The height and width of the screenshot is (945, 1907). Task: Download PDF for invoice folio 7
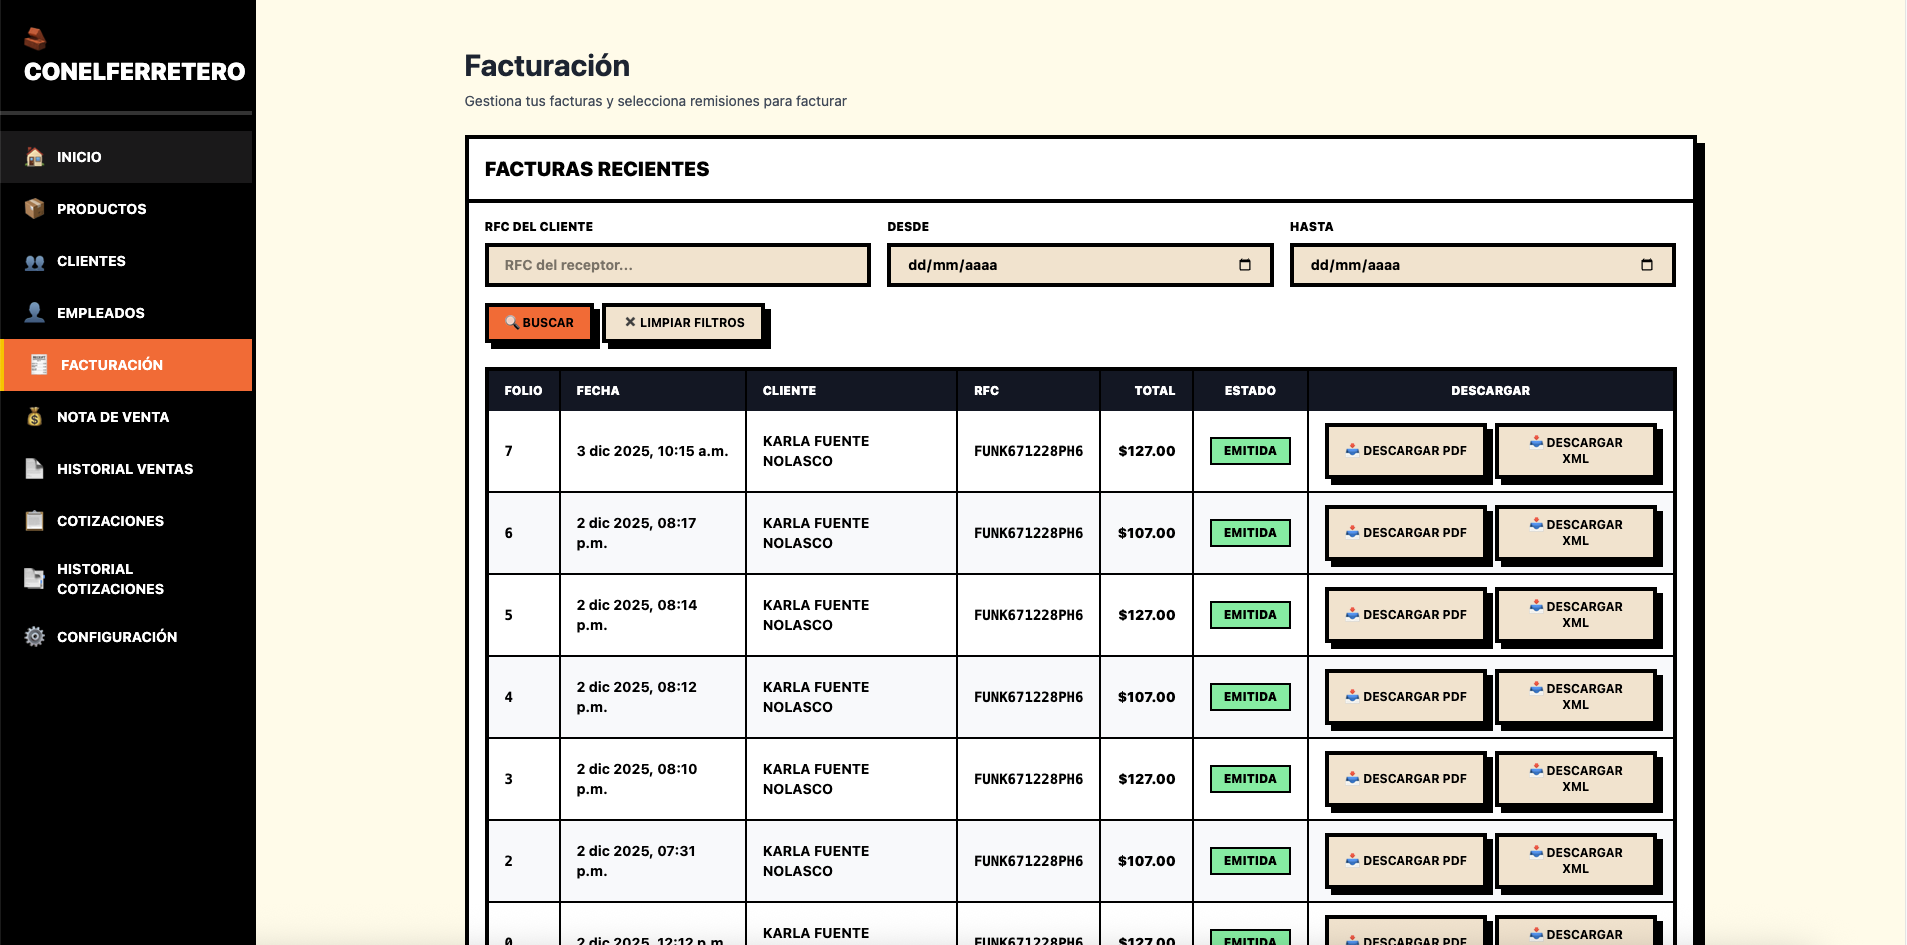1405,451
